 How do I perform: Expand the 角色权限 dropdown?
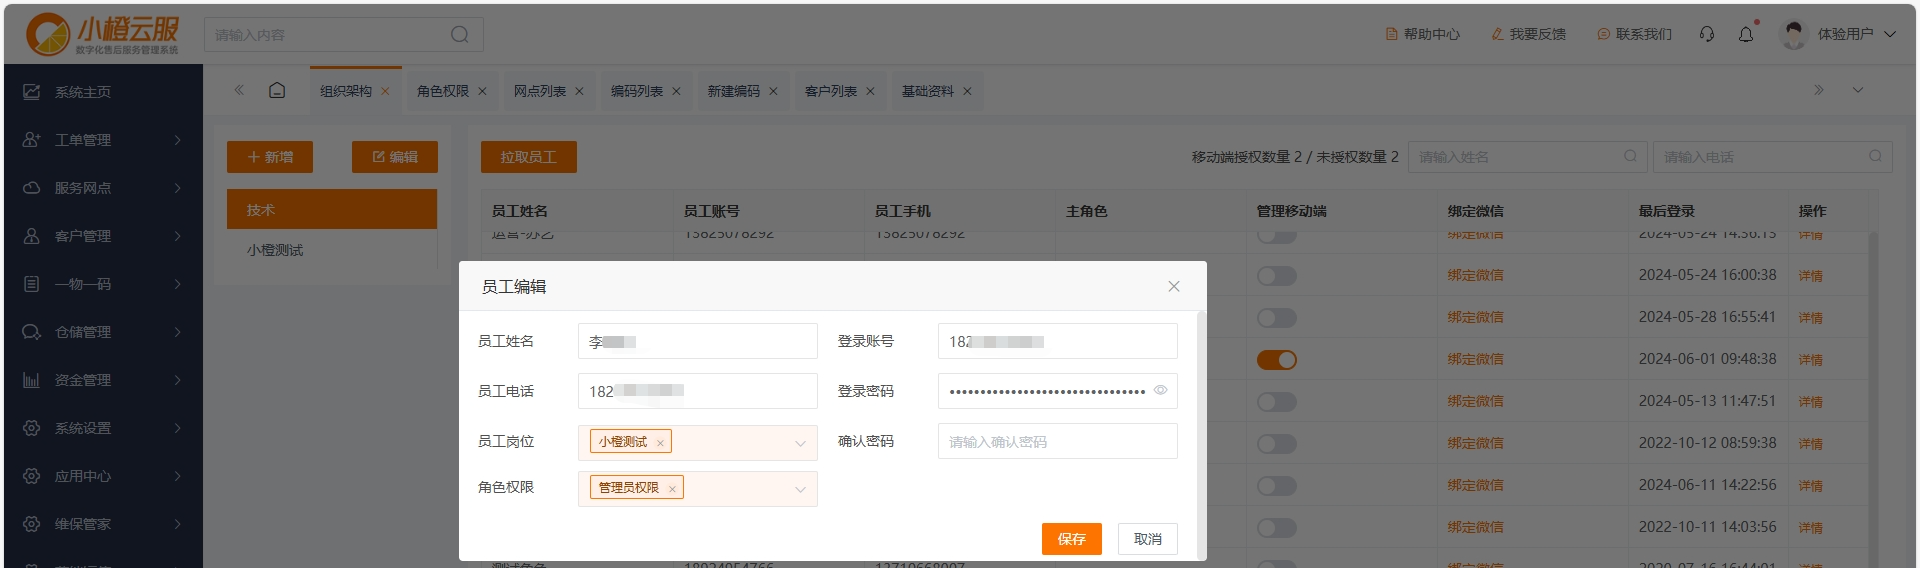800,489
